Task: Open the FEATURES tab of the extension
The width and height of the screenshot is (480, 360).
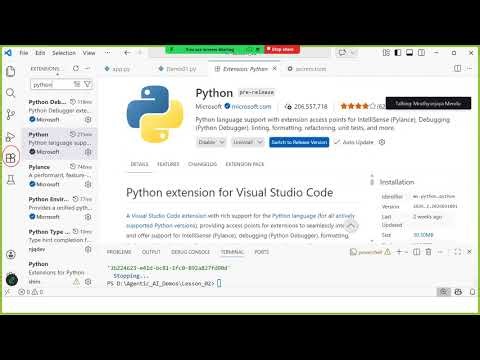Action: pyautogui.click(x=168, y=164)
